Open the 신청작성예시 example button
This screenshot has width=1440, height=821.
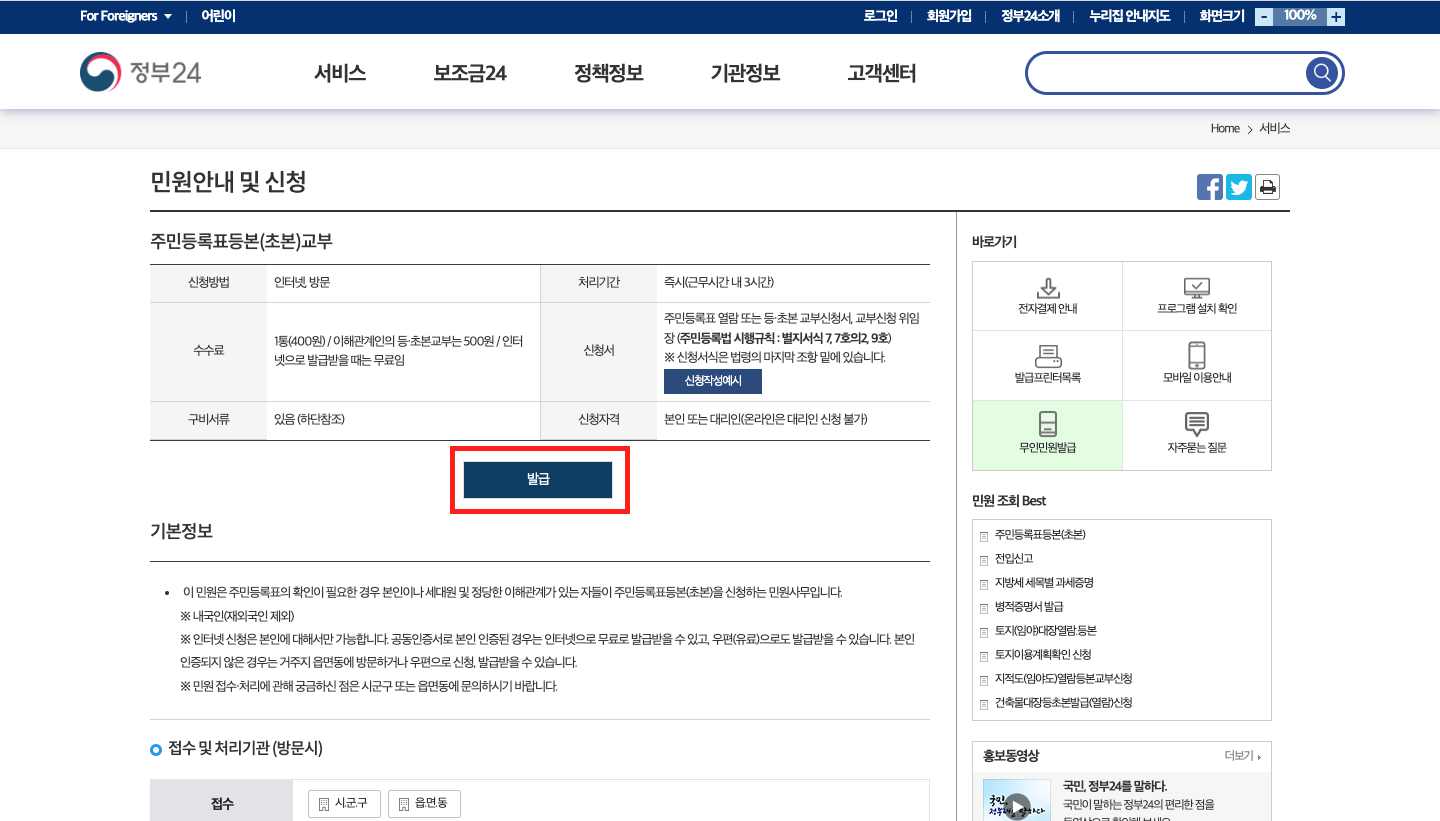point(712,381)
